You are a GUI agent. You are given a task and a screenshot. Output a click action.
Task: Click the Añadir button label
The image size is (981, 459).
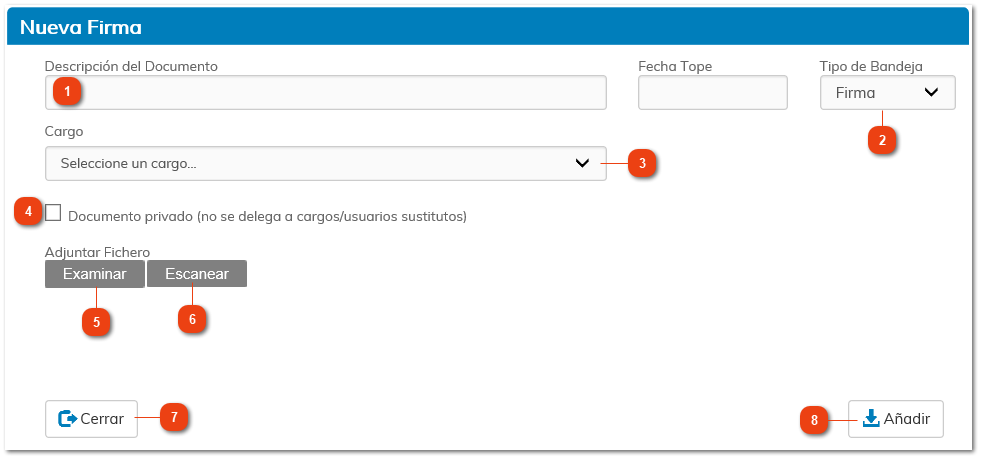(906, 419)
